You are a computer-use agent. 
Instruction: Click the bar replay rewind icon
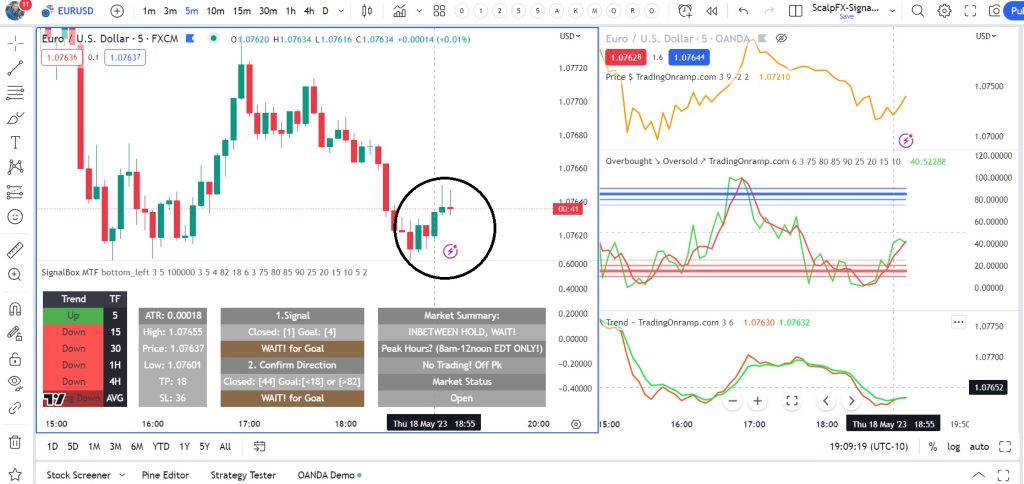pyautogui.click(x=711, y=11)
